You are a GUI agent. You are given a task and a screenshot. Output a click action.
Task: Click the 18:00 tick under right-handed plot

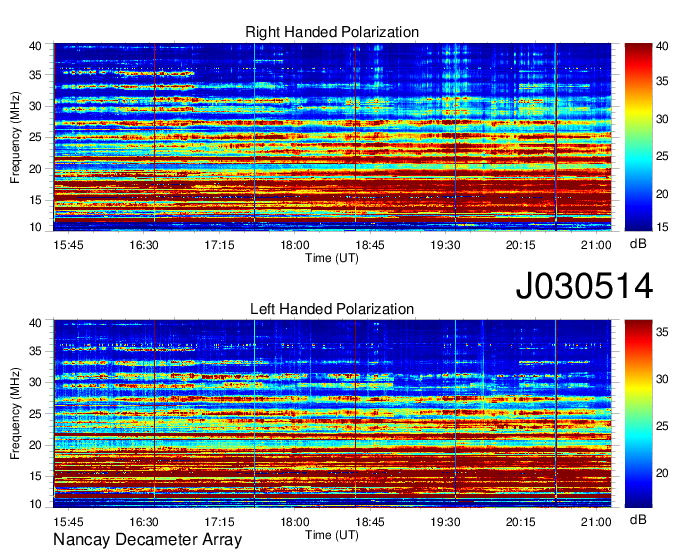pos(295,245)
